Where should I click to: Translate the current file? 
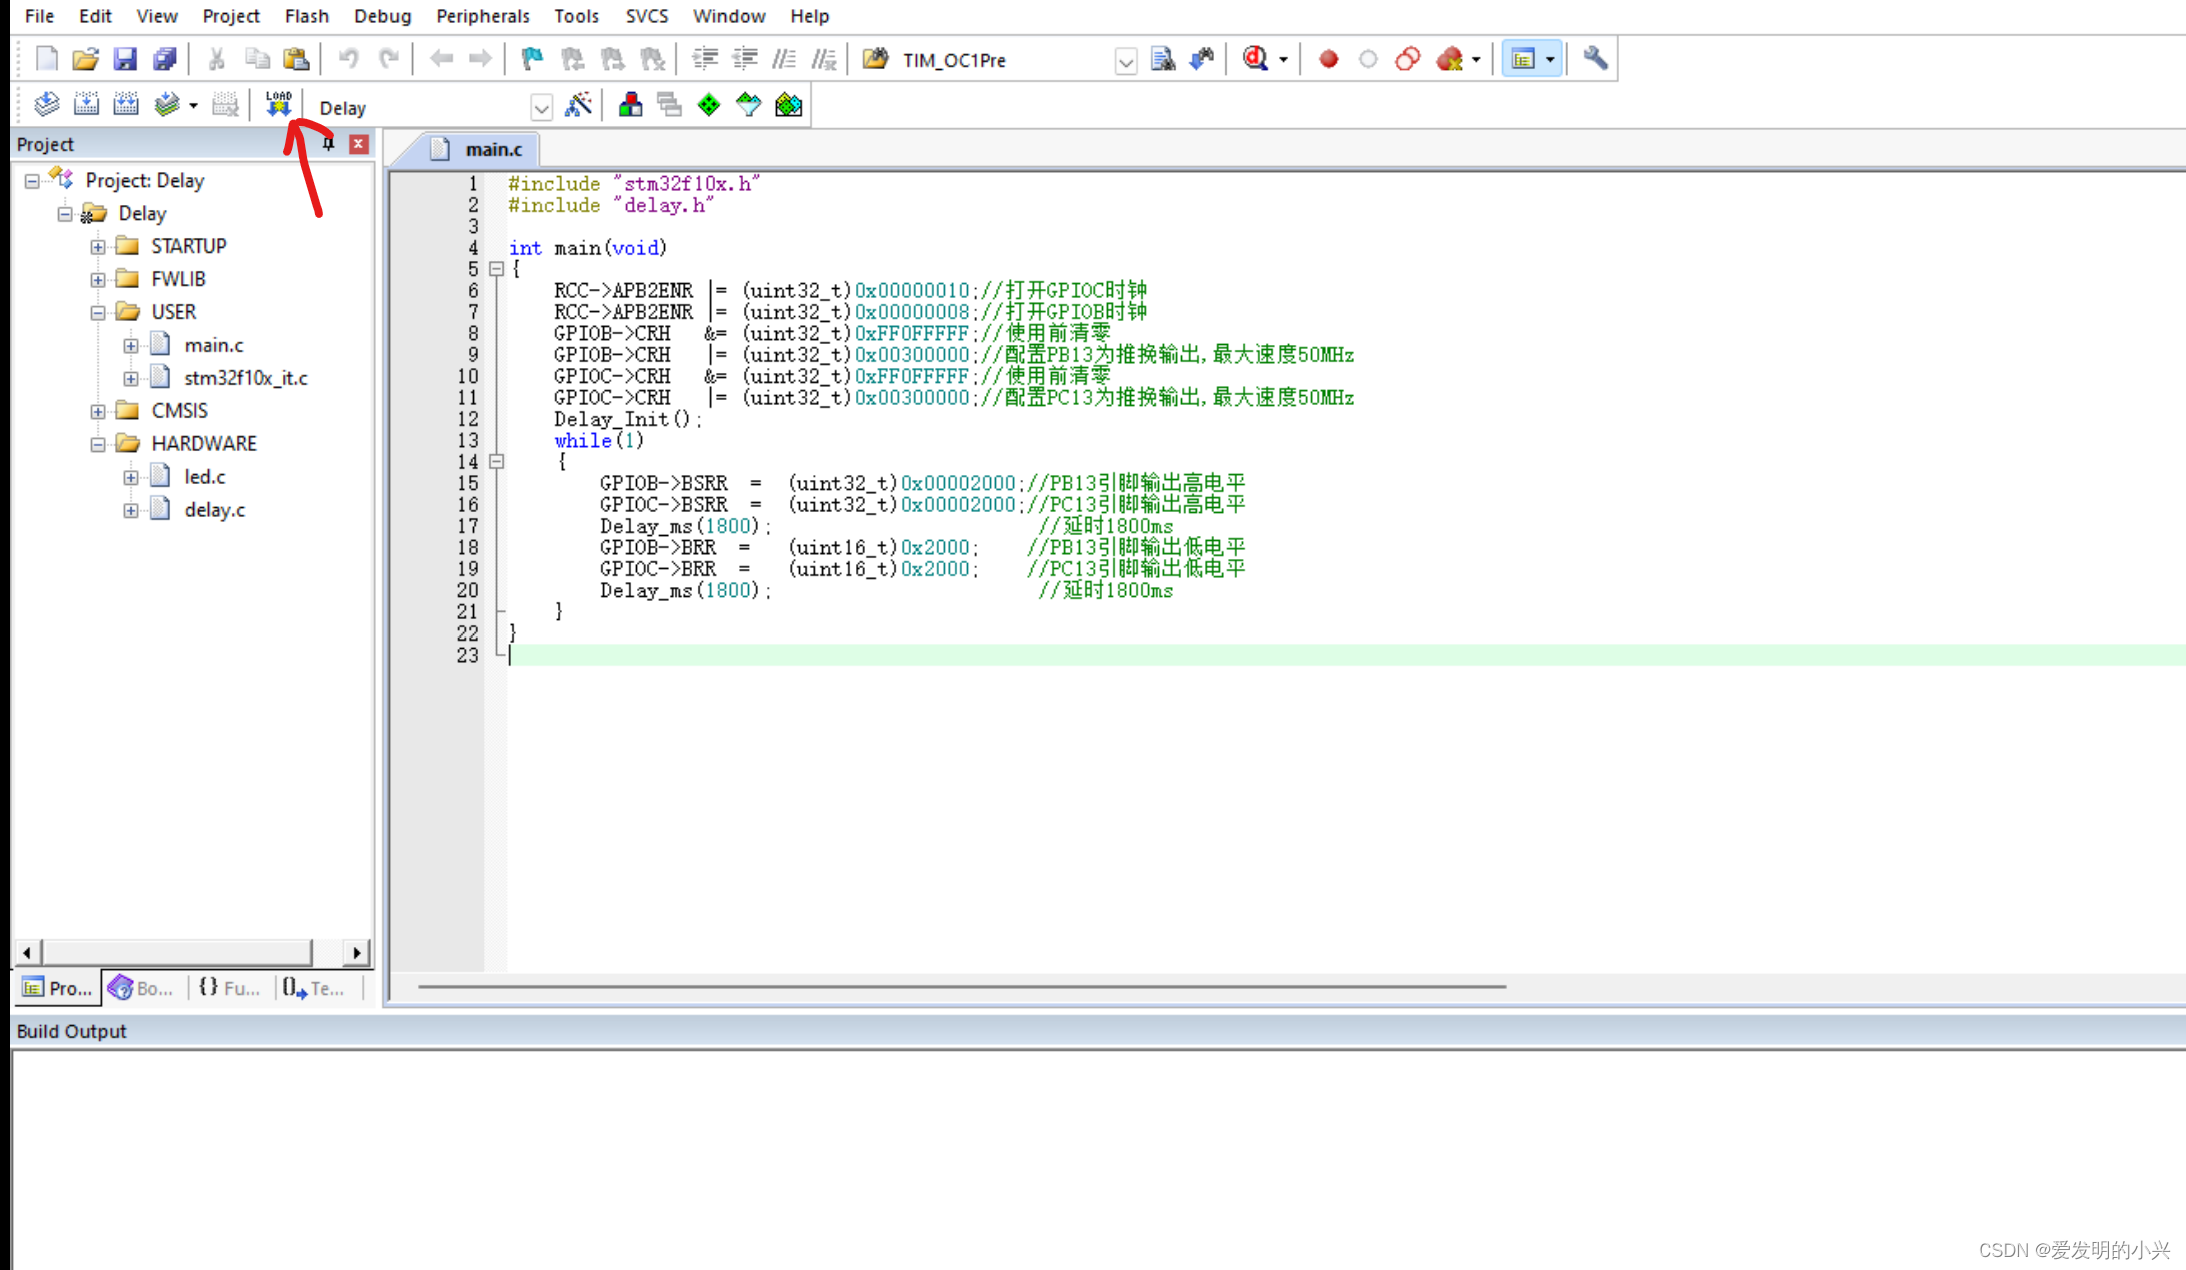(46, 105)
